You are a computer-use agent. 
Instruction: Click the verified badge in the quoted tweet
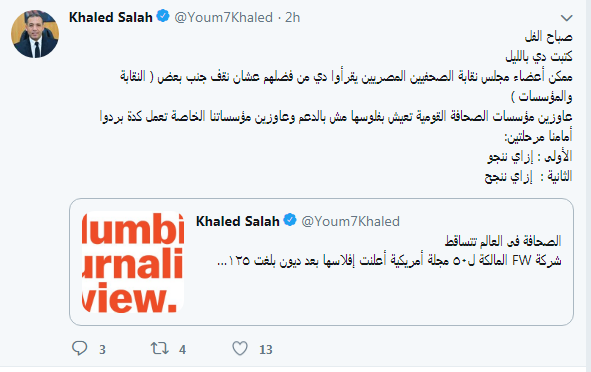pos(290,220)
